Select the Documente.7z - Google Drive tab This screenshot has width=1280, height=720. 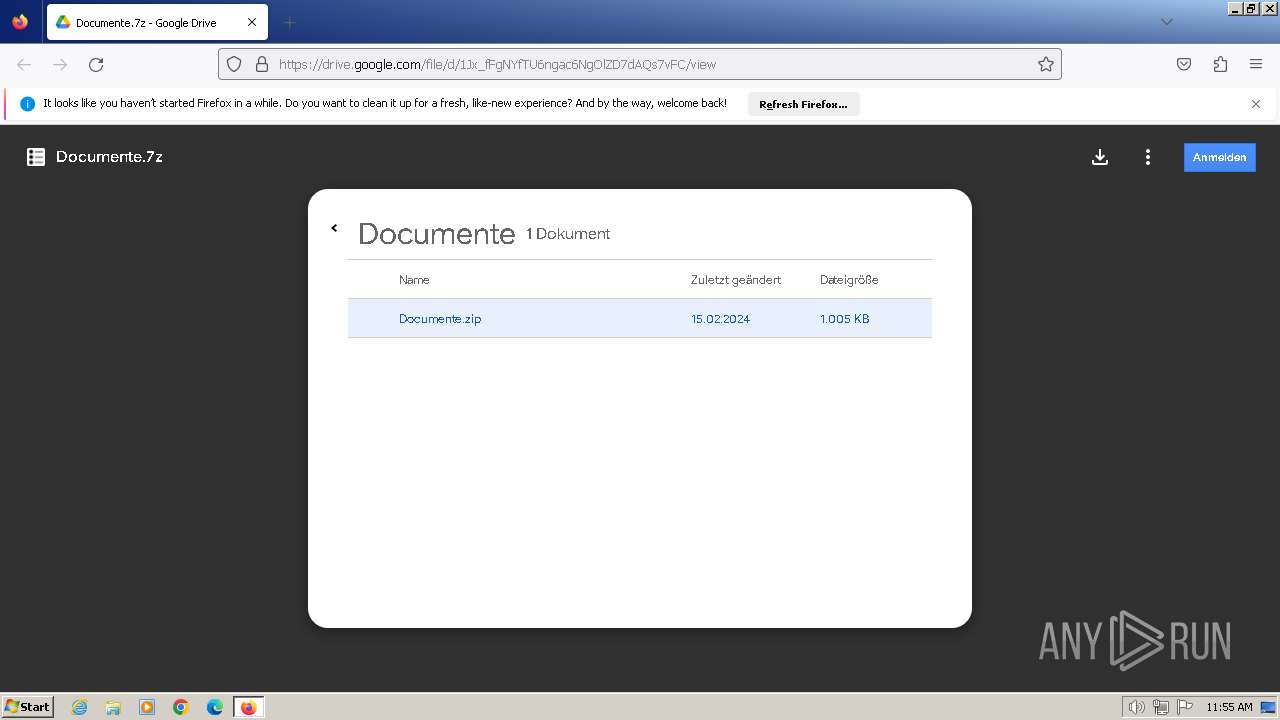[157, 22]
